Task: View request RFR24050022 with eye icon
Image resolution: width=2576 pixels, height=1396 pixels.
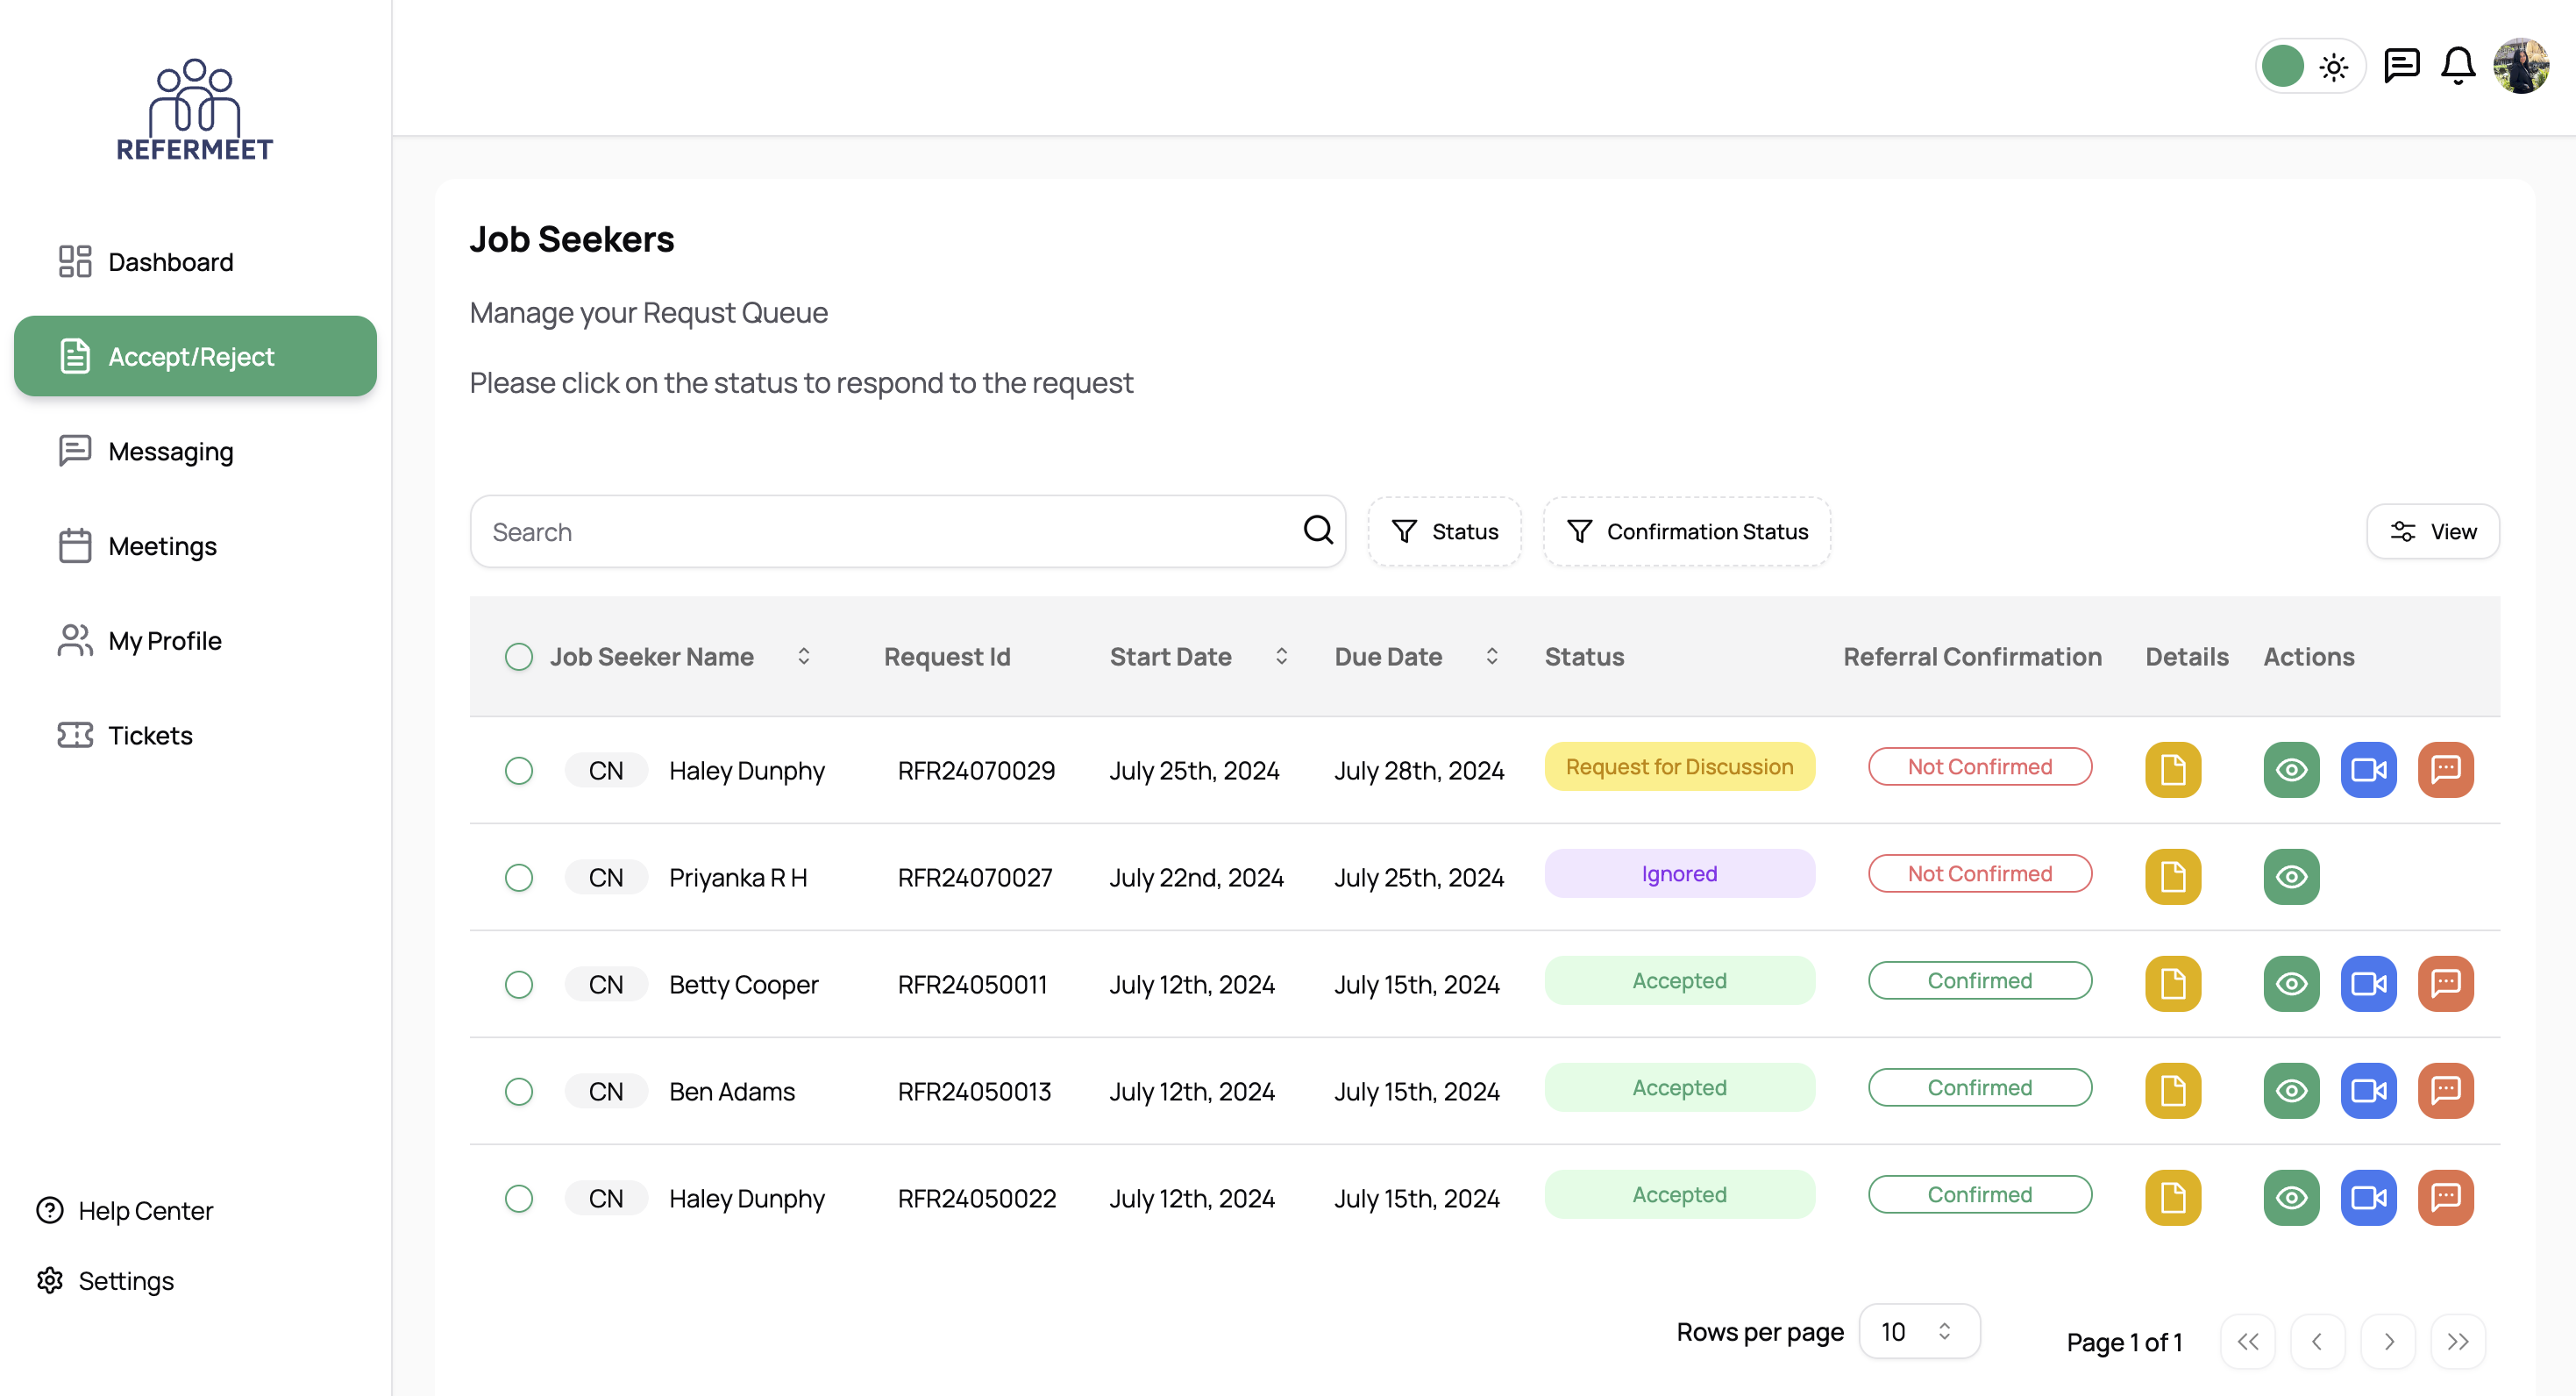Action: point(2291,1198)
